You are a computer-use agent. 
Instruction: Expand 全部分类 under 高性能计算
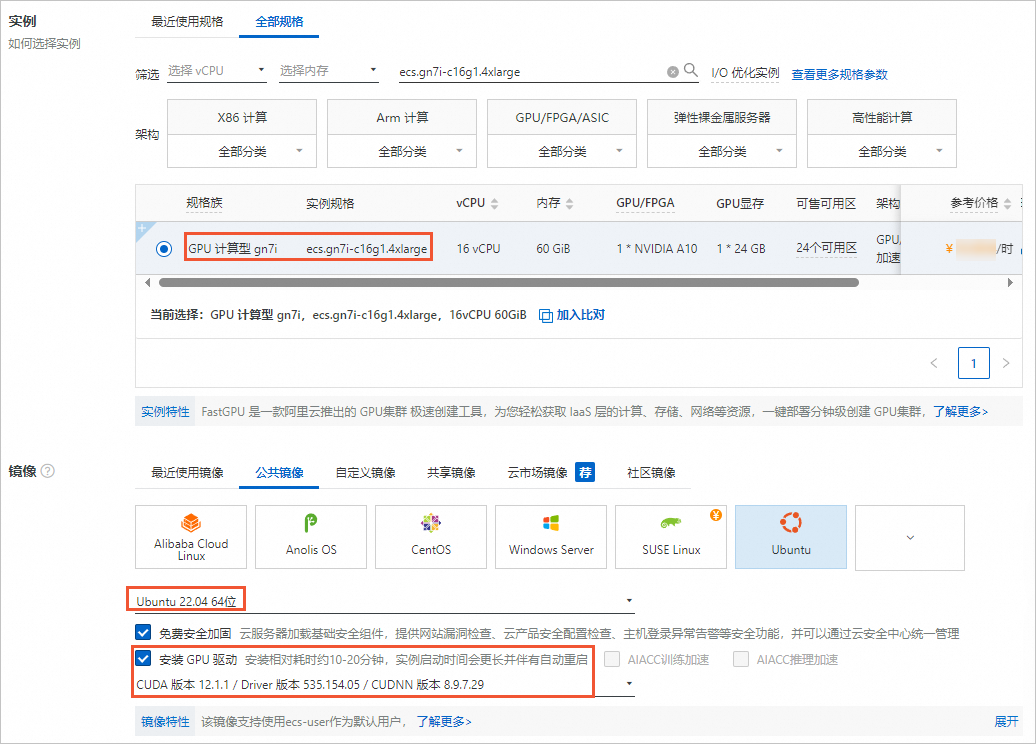point(881,151)
